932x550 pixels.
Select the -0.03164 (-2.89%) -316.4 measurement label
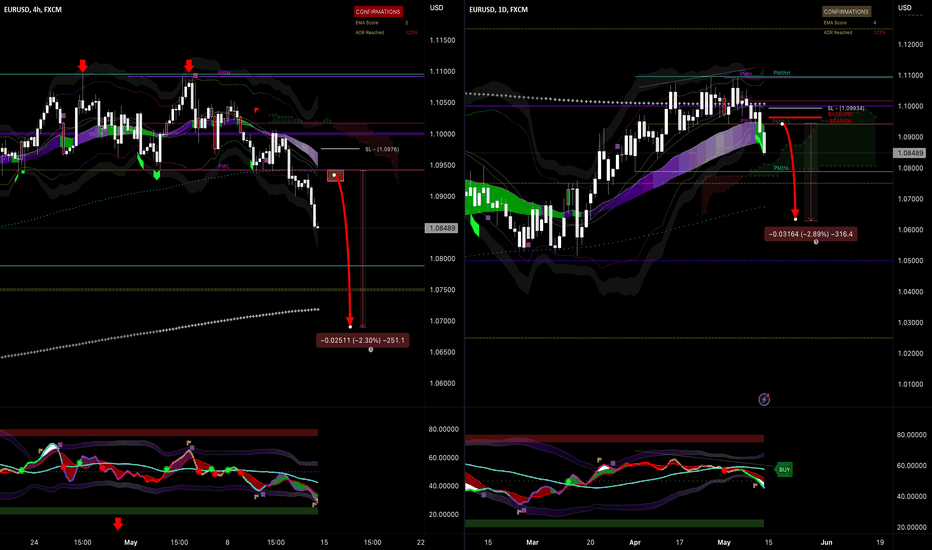tap(811, 234)
